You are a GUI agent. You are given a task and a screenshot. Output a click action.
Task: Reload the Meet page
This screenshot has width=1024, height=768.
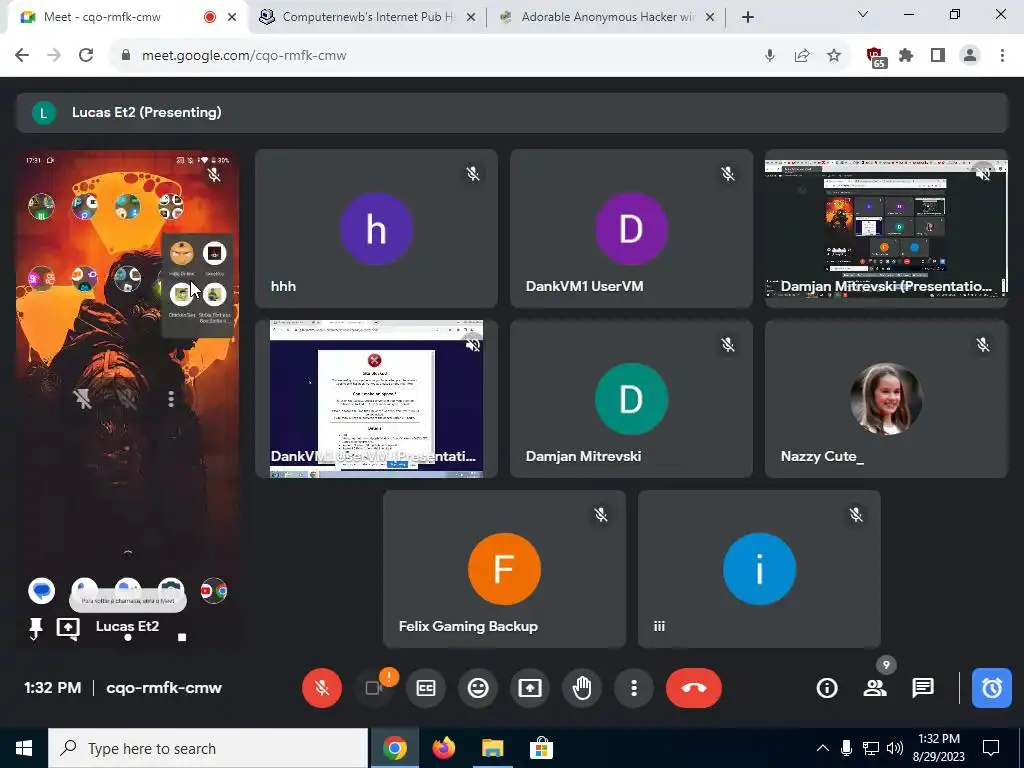coord(86,56)
